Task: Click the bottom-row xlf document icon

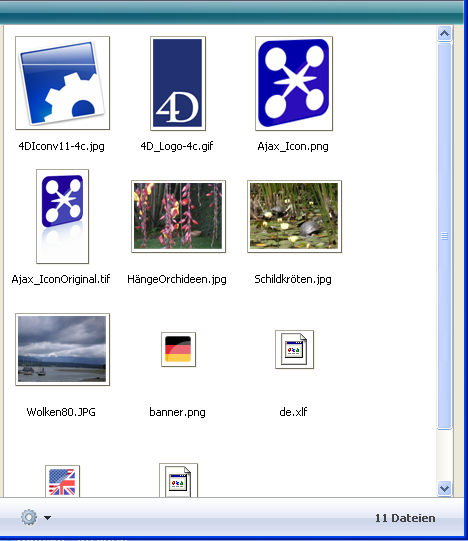Action: click(178, 480)
